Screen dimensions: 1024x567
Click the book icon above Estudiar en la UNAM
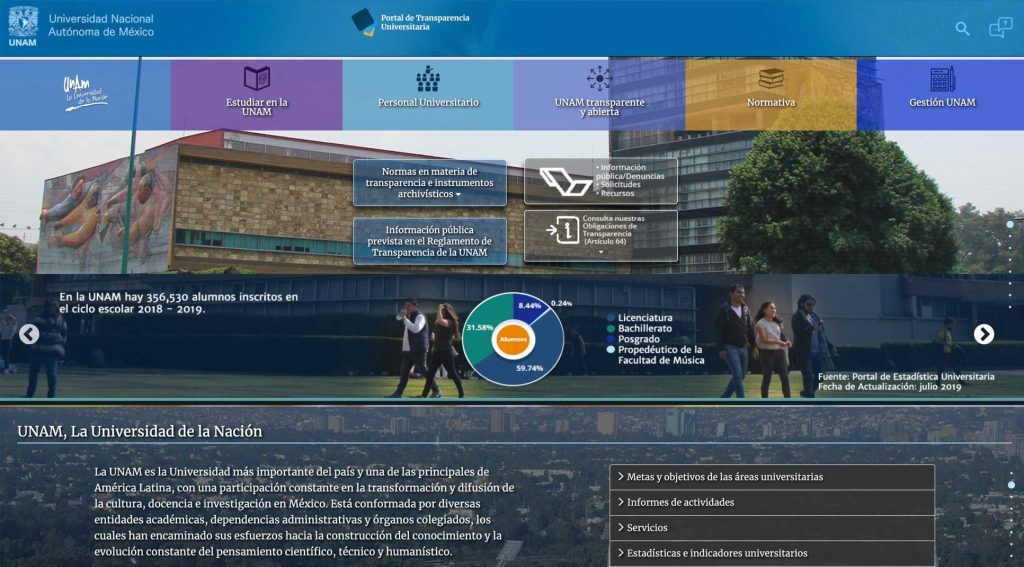pos(257,78)
